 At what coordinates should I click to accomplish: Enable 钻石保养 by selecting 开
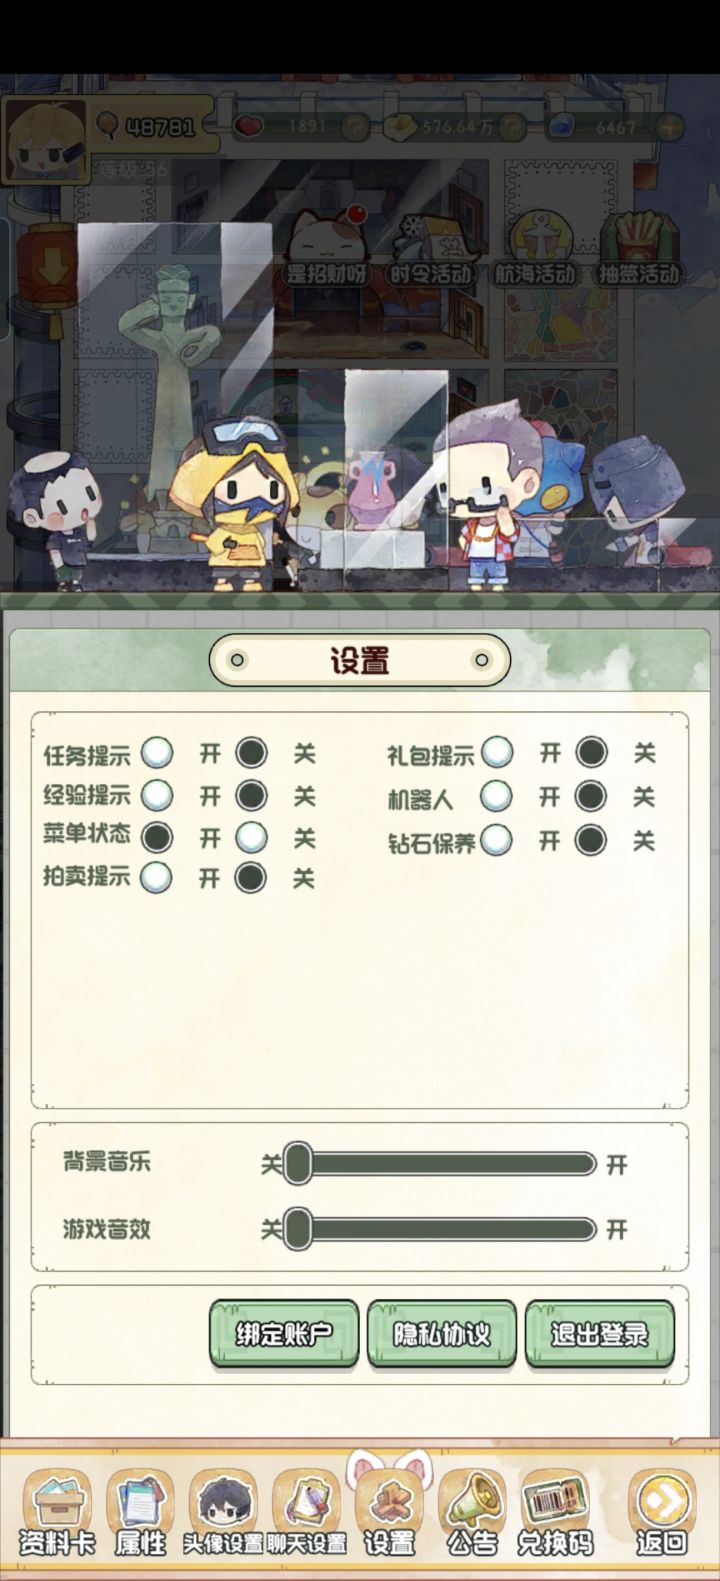(496, 840)
